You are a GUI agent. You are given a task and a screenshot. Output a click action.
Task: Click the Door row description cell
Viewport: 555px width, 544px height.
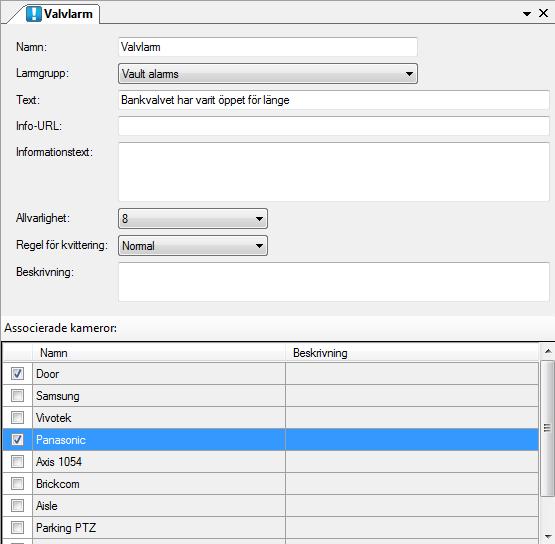point(412,374)
